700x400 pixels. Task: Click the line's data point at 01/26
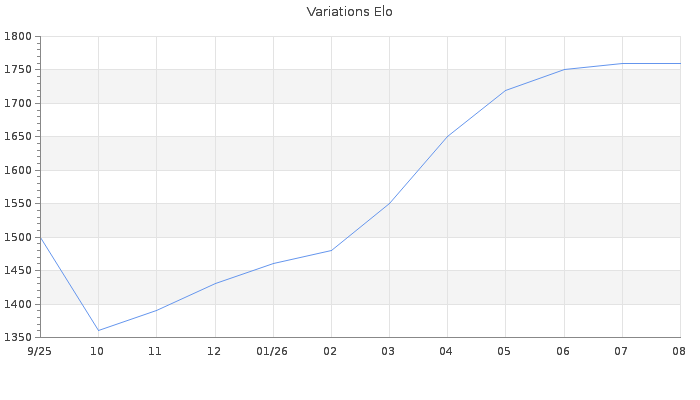pyautogui.click(x=273, y=263)
